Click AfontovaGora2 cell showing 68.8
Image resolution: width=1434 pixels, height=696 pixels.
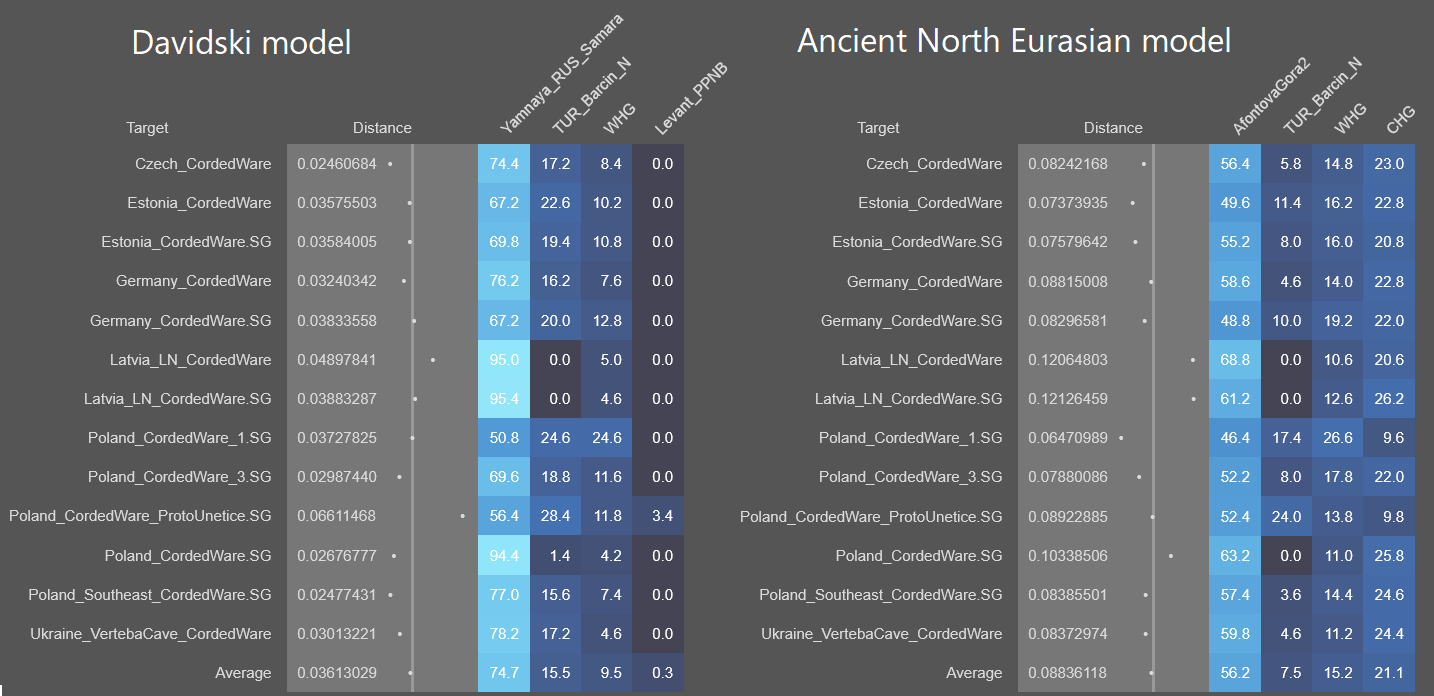[x=1235, y=360]
